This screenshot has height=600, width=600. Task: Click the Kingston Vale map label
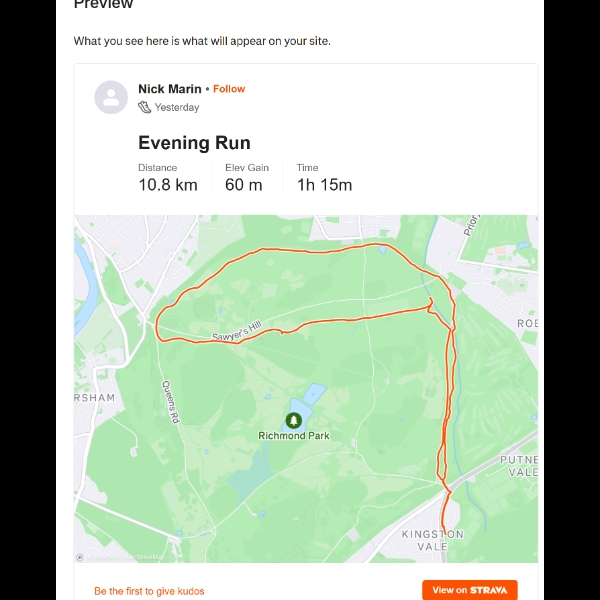[x=432, y=540]
